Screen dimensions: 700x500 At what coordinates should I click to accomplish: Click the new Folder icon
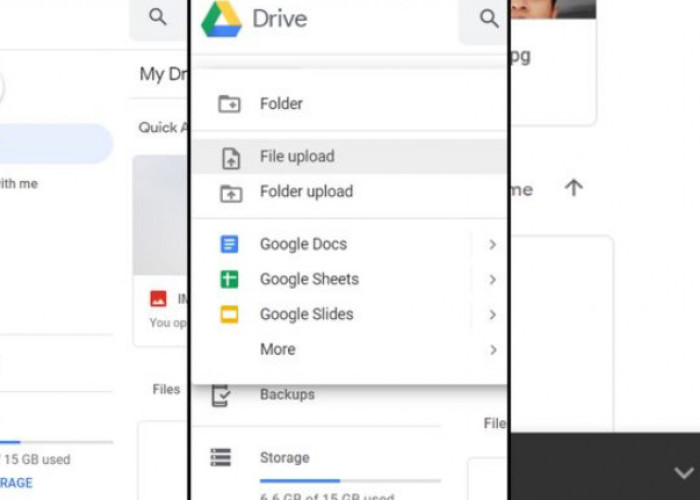(229, 104)
